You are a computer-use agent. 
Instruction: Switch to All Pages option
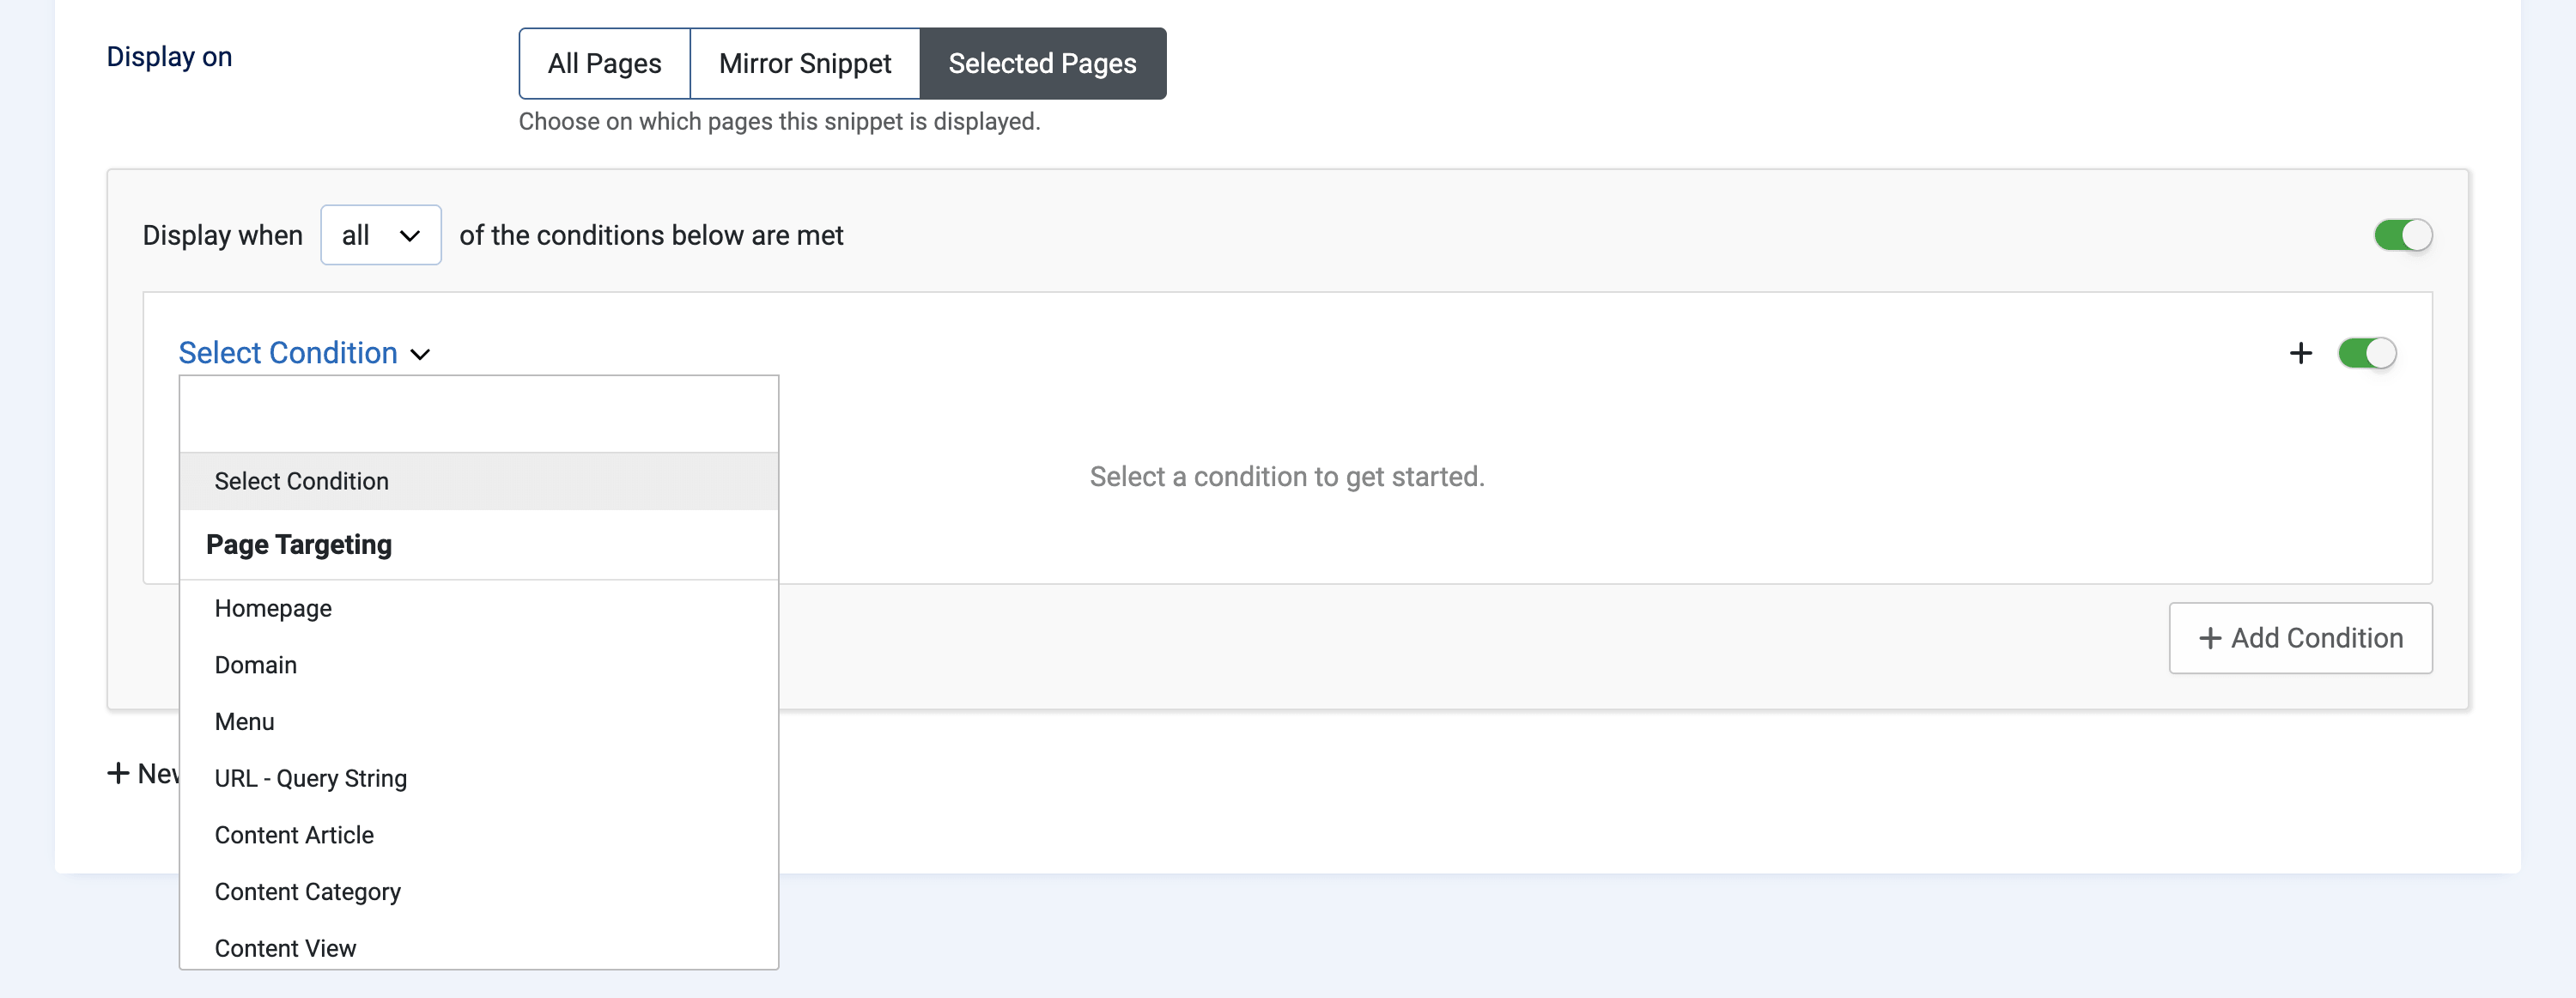pos(604,63)
